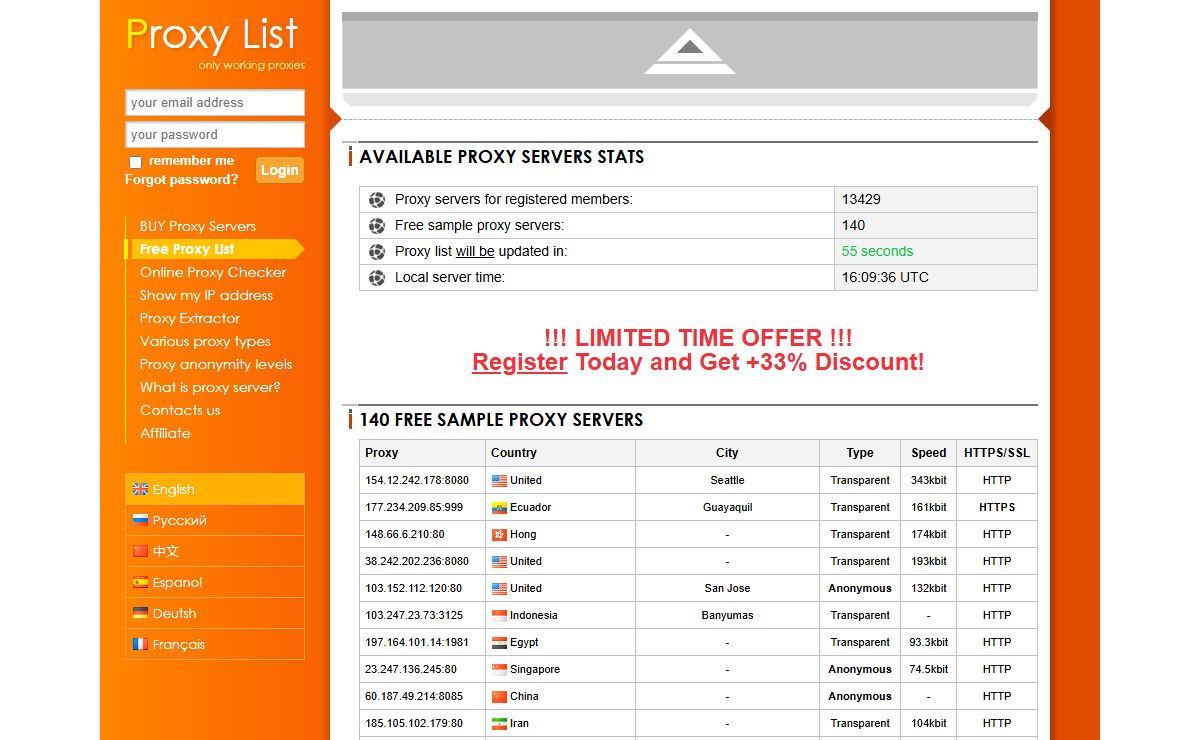Select Proxy Extractor in the sidebar

pyautogui.click(x=189, y=318)
